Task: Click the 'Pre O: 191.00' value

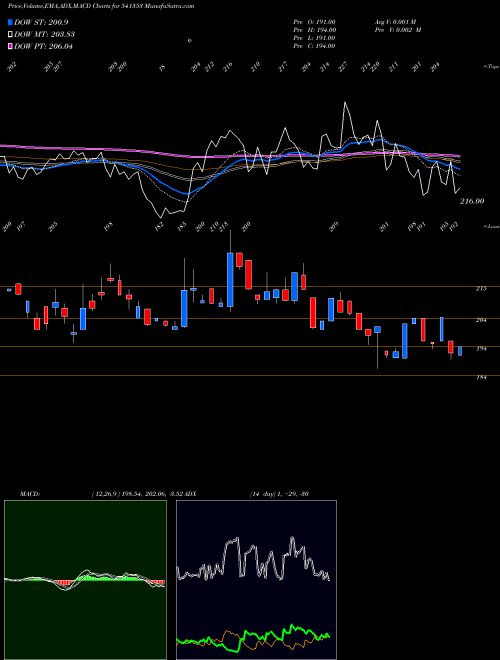Action: (314, 22)
